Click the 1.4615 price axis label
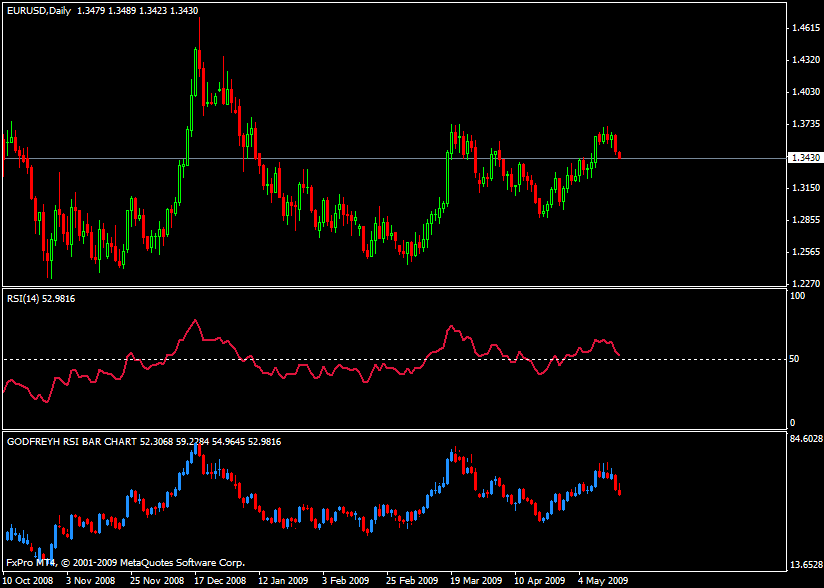824x588 pixels. [804, 28]
